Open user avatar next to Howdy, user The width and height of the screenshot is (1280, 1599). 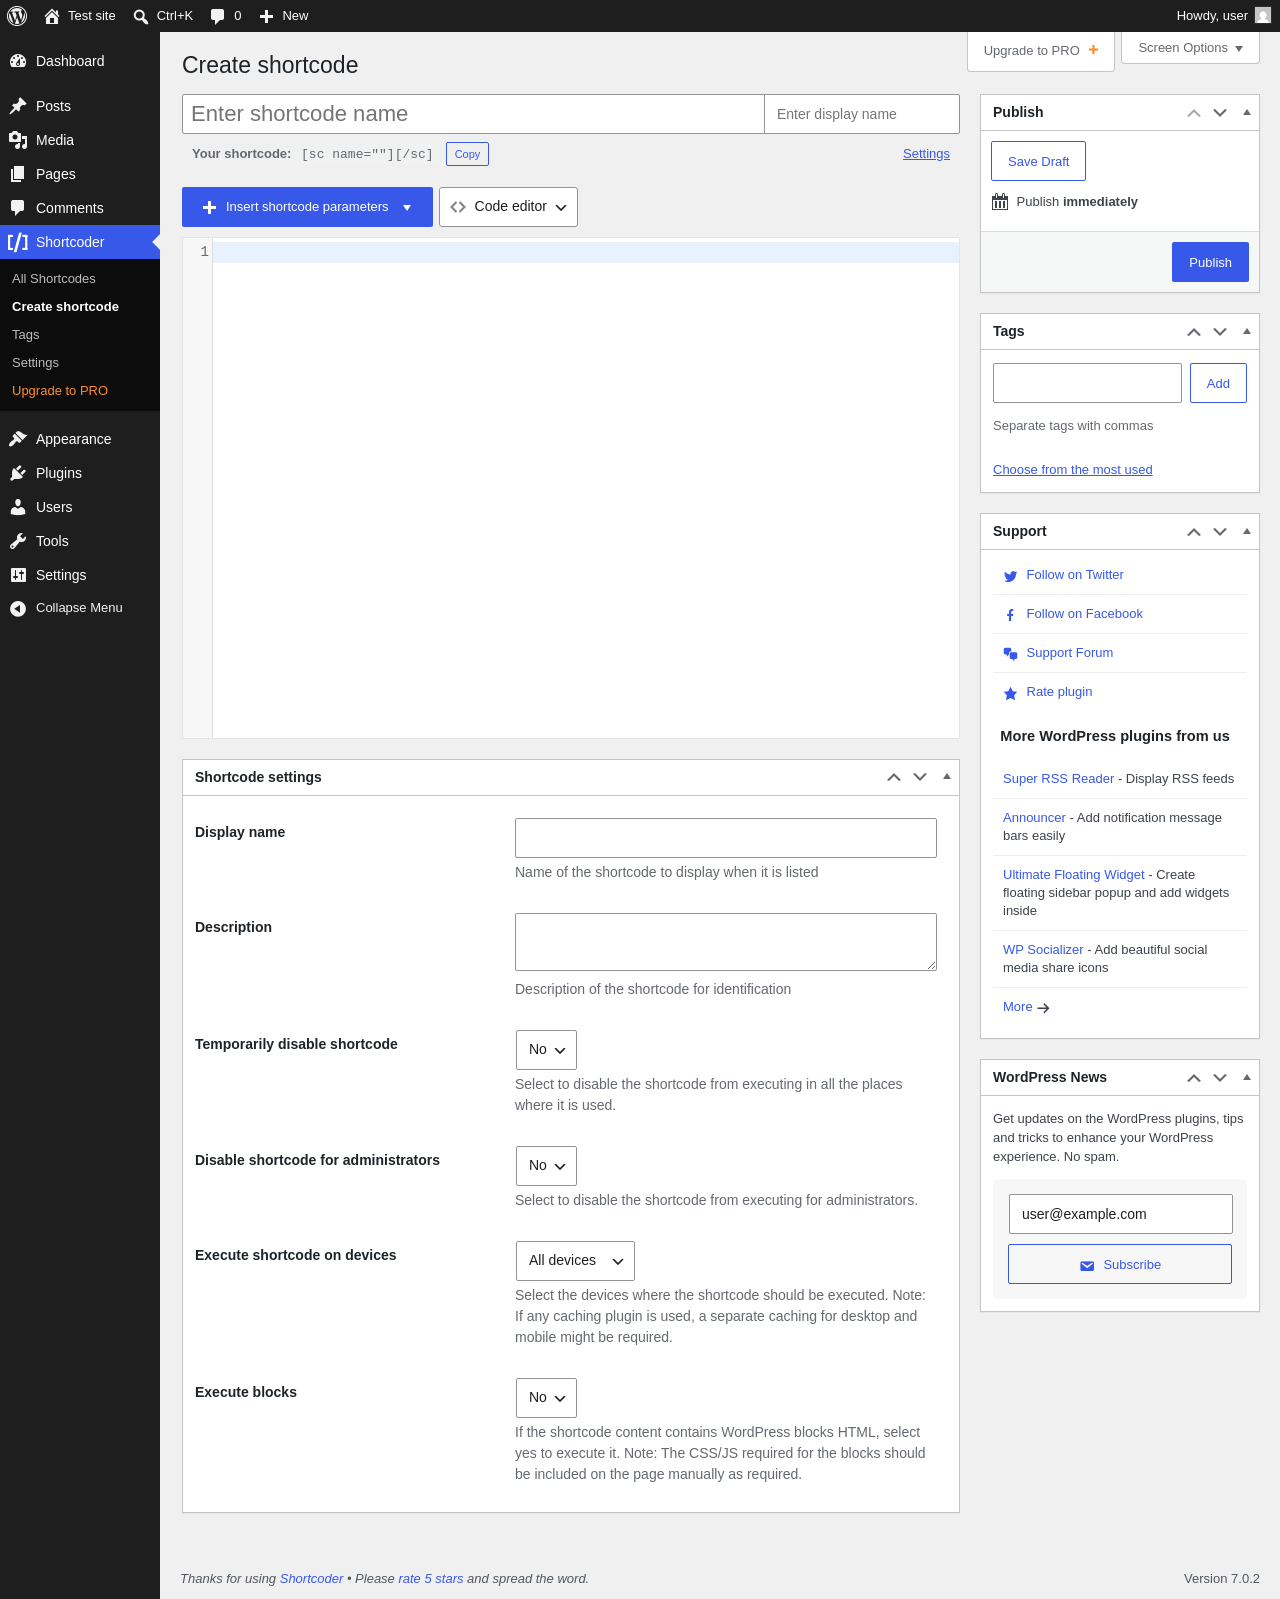coord(1263,16)
